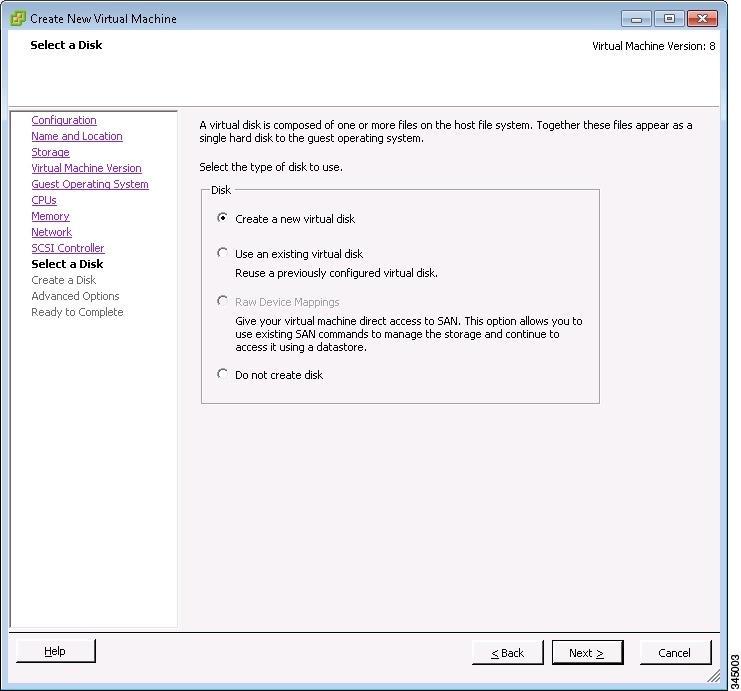Image resolution: width=741 pixels, height=691 pixels.
Task: Click Reuse a previously configured virtual disk text
Action: pyautogui.click(x=336, y=273)
